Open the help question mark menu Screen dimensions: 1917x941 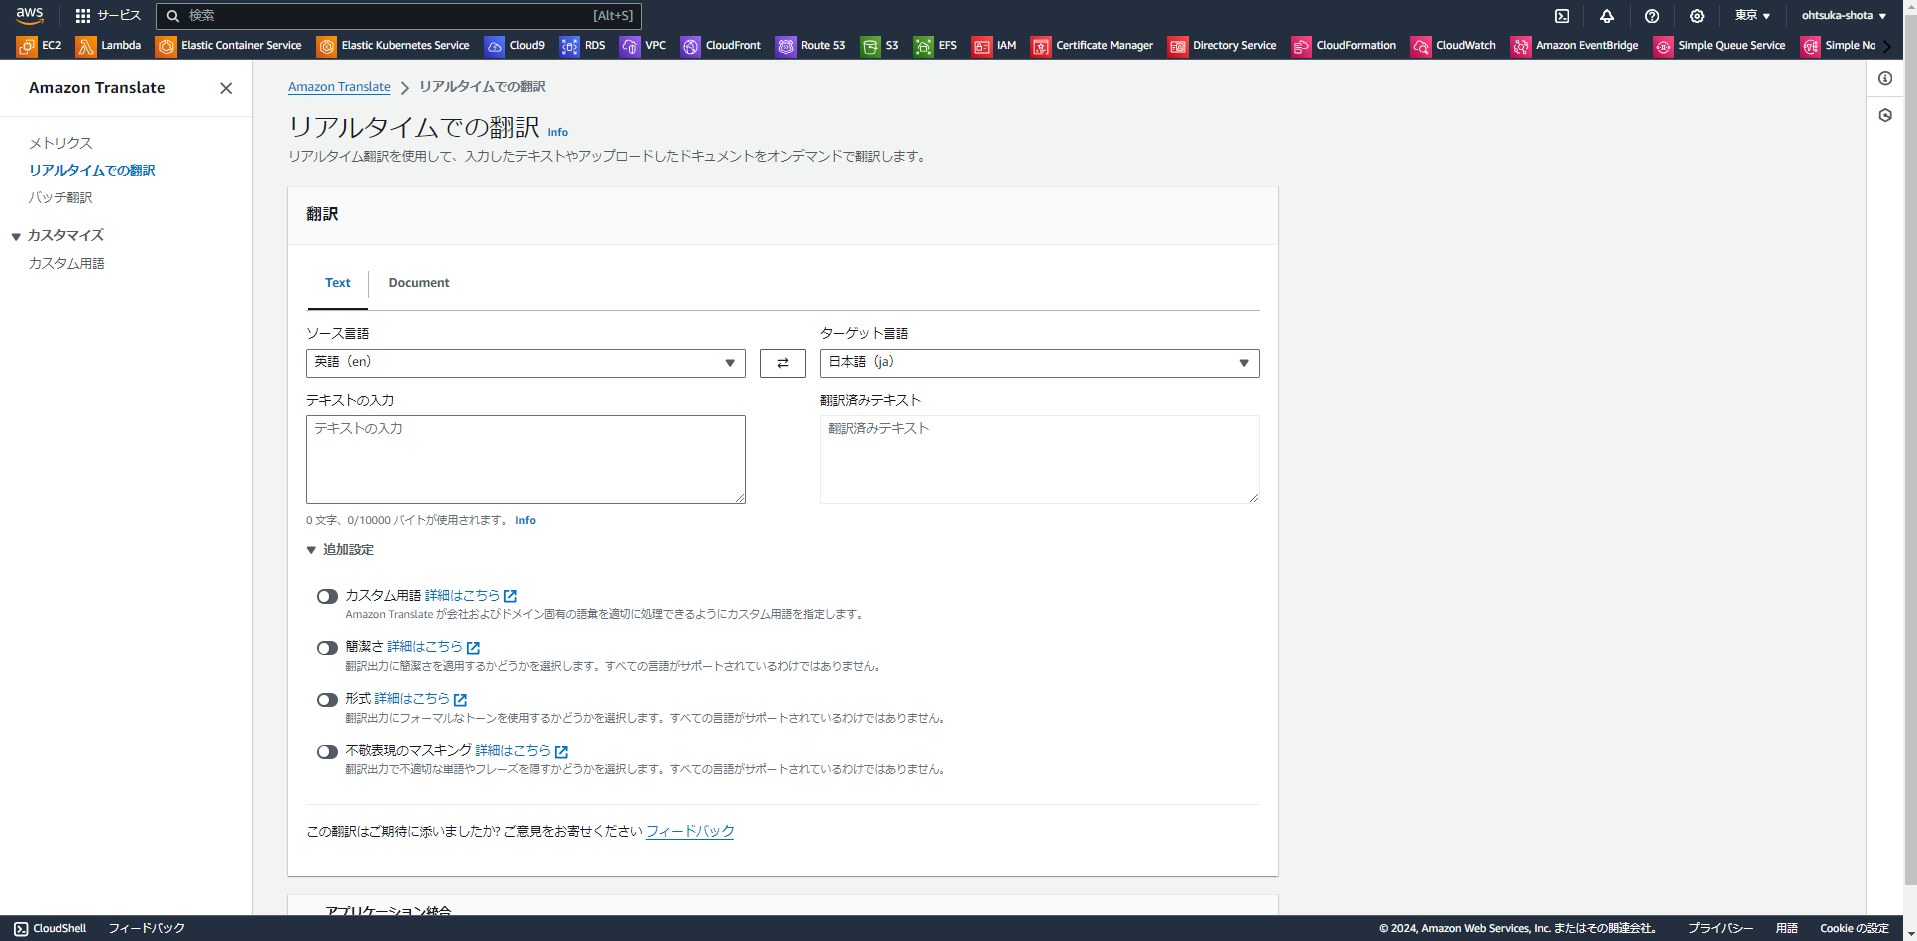coord(1652,16)
